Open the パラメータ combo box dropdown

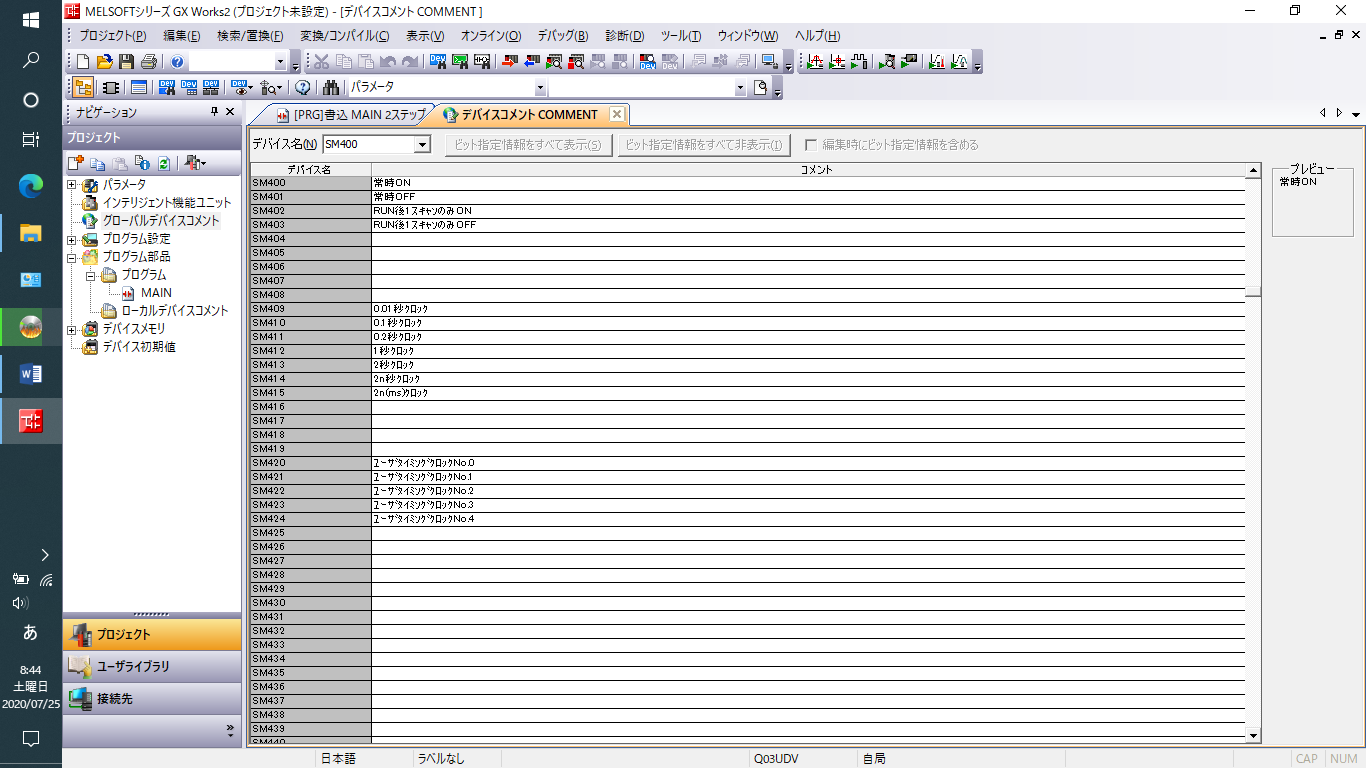pyautogui.click(x=540, y=87)
